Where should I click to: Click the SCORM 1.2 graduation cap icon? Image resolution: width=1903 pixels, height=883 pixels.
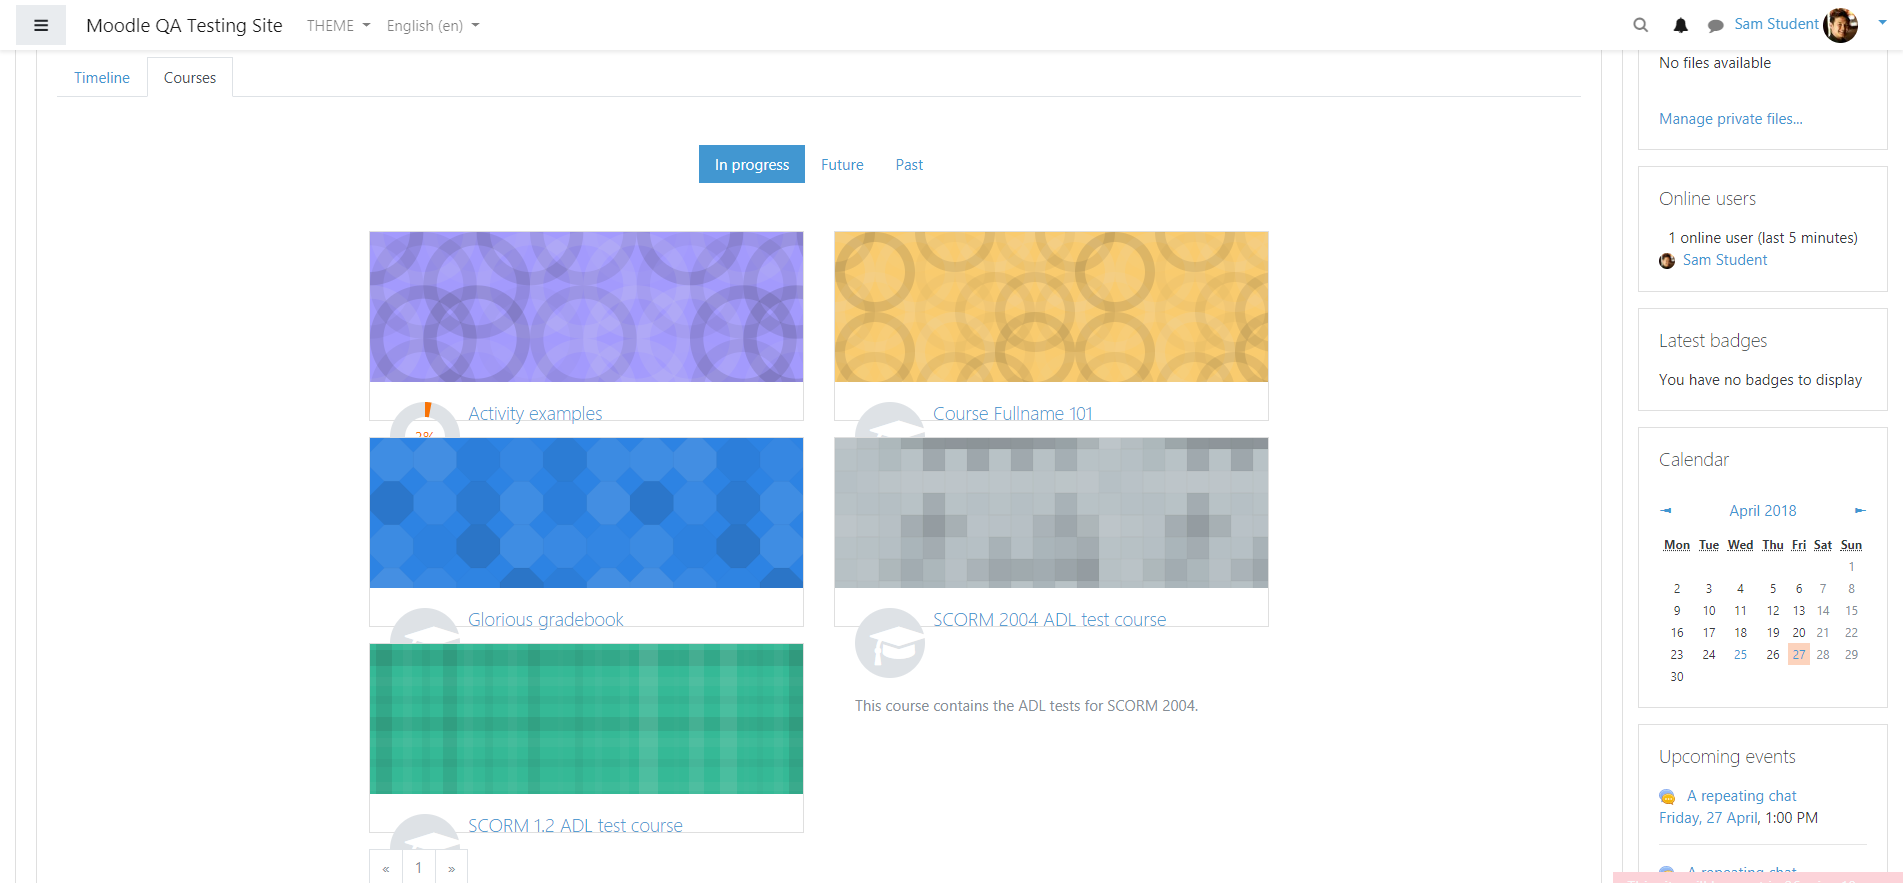[x=425, y=832]
